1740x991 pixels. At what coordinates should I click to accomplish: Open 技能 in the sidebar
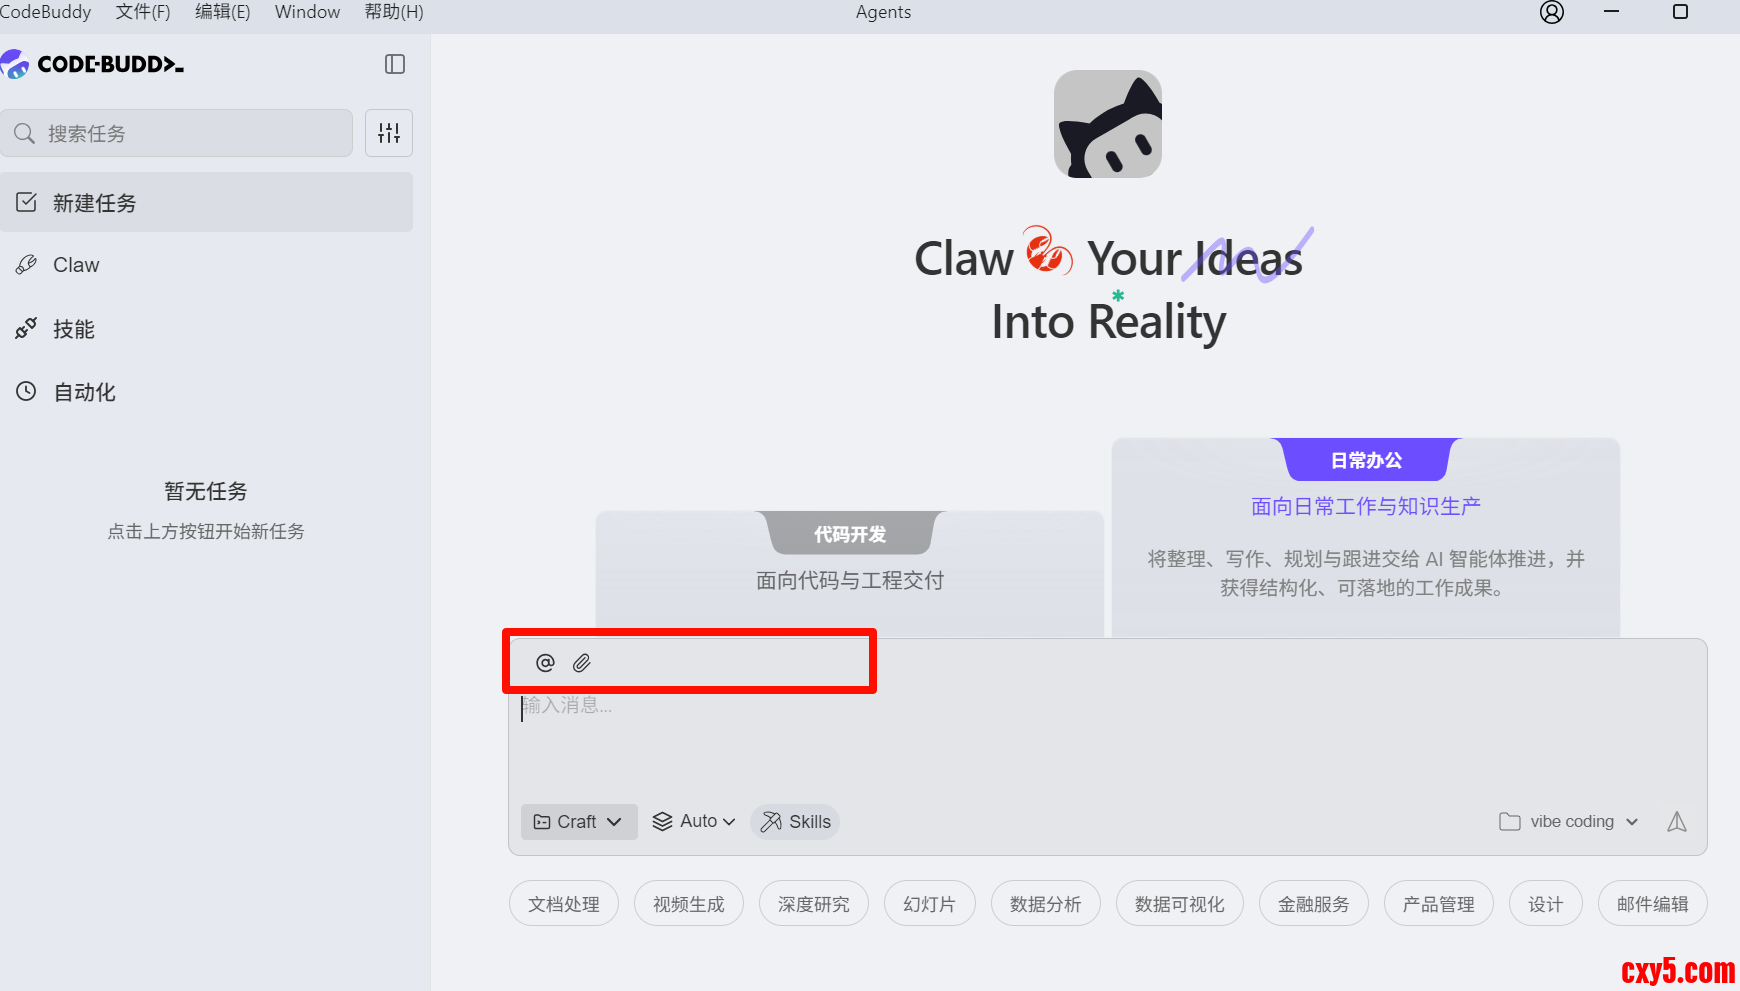(x=206, y=329)
